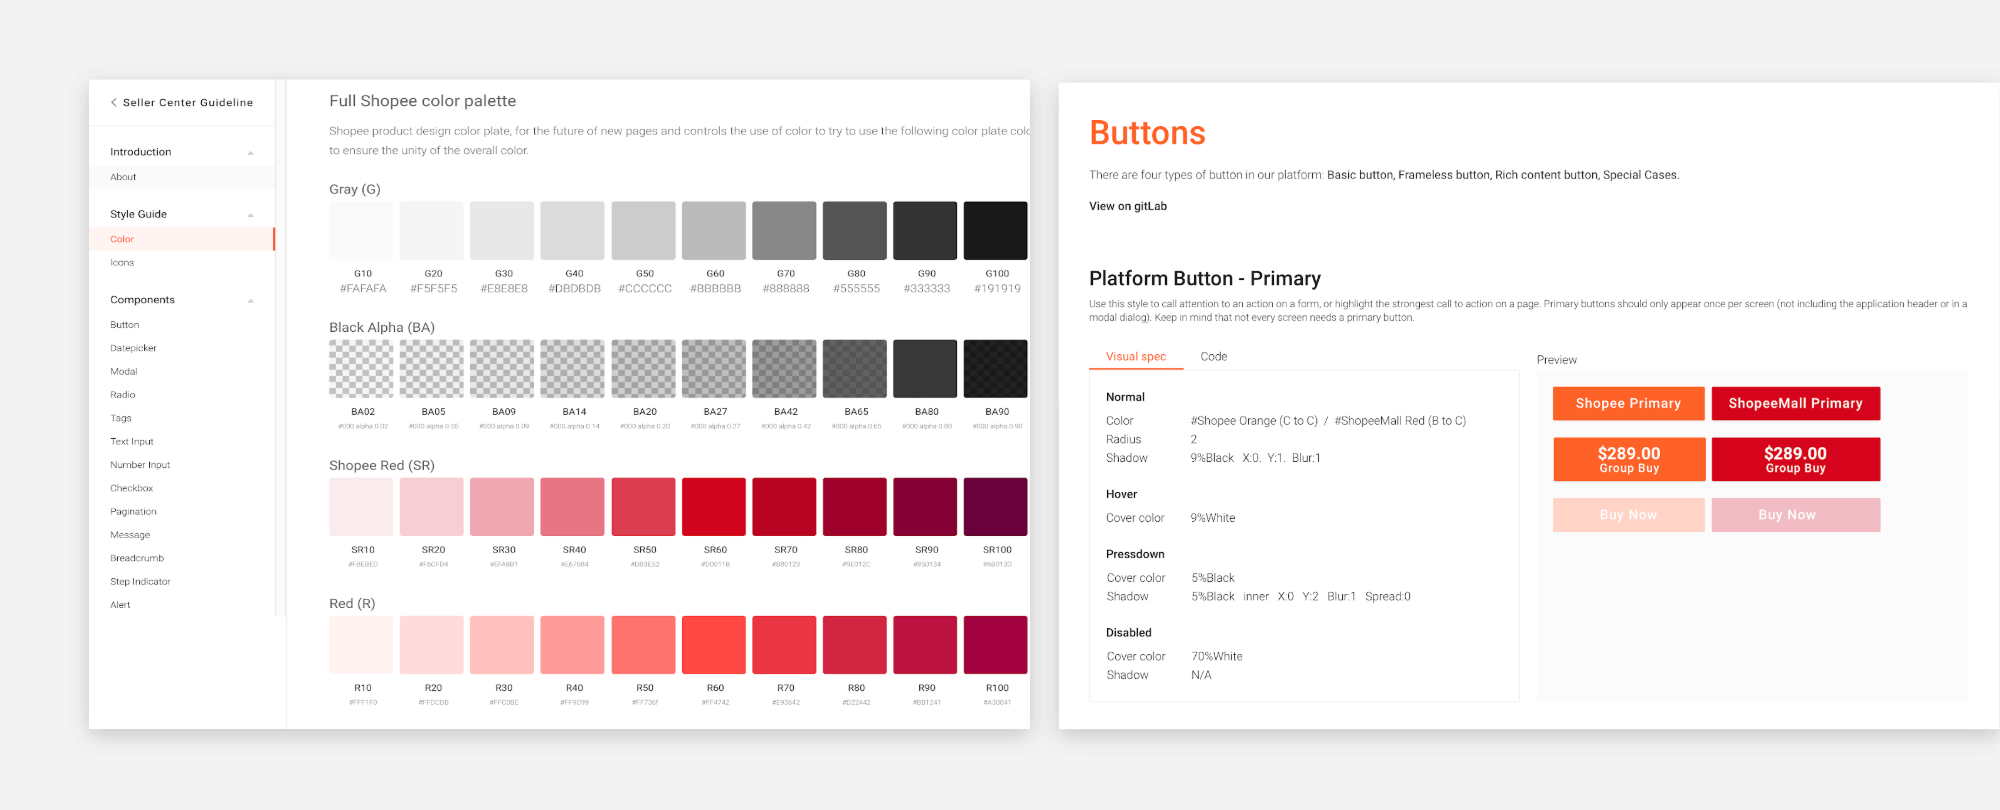Select the G70 #888888 swatch
This screenshot has width=2000, height=810.
point(784,231)
